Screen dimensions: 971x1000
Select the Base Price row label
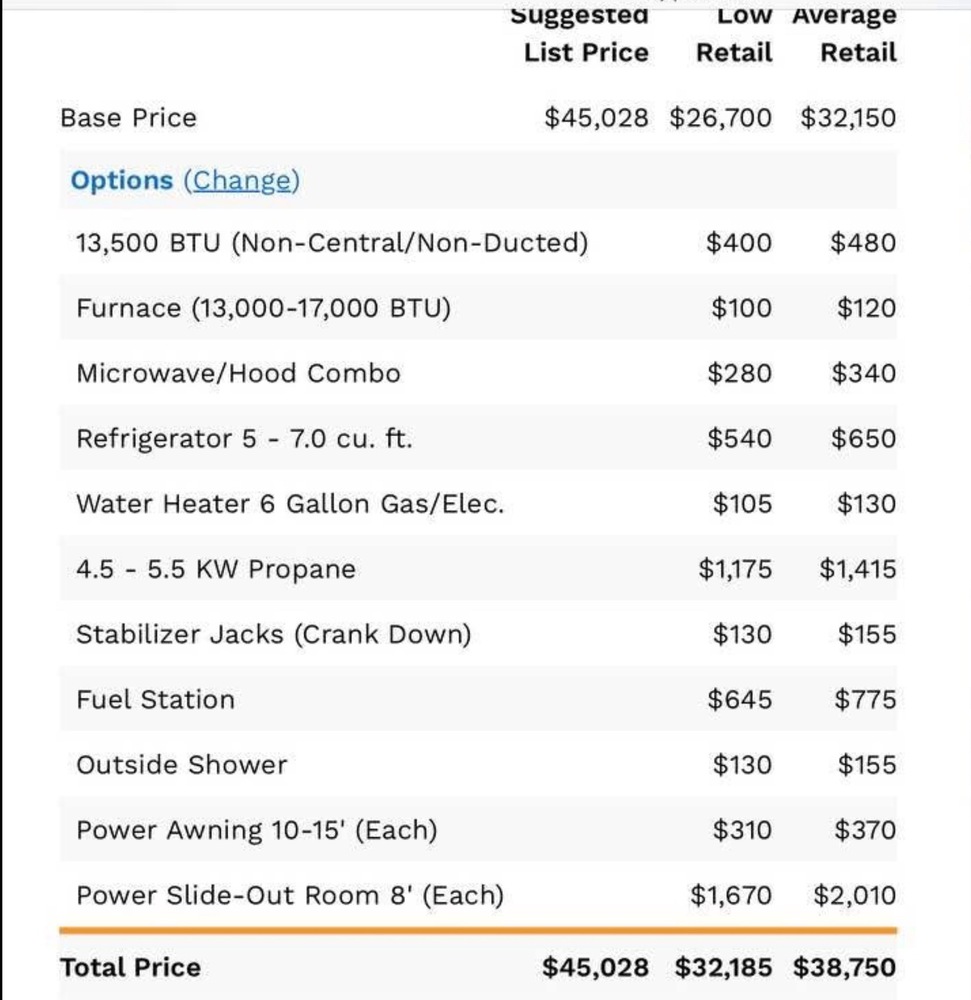128,118
